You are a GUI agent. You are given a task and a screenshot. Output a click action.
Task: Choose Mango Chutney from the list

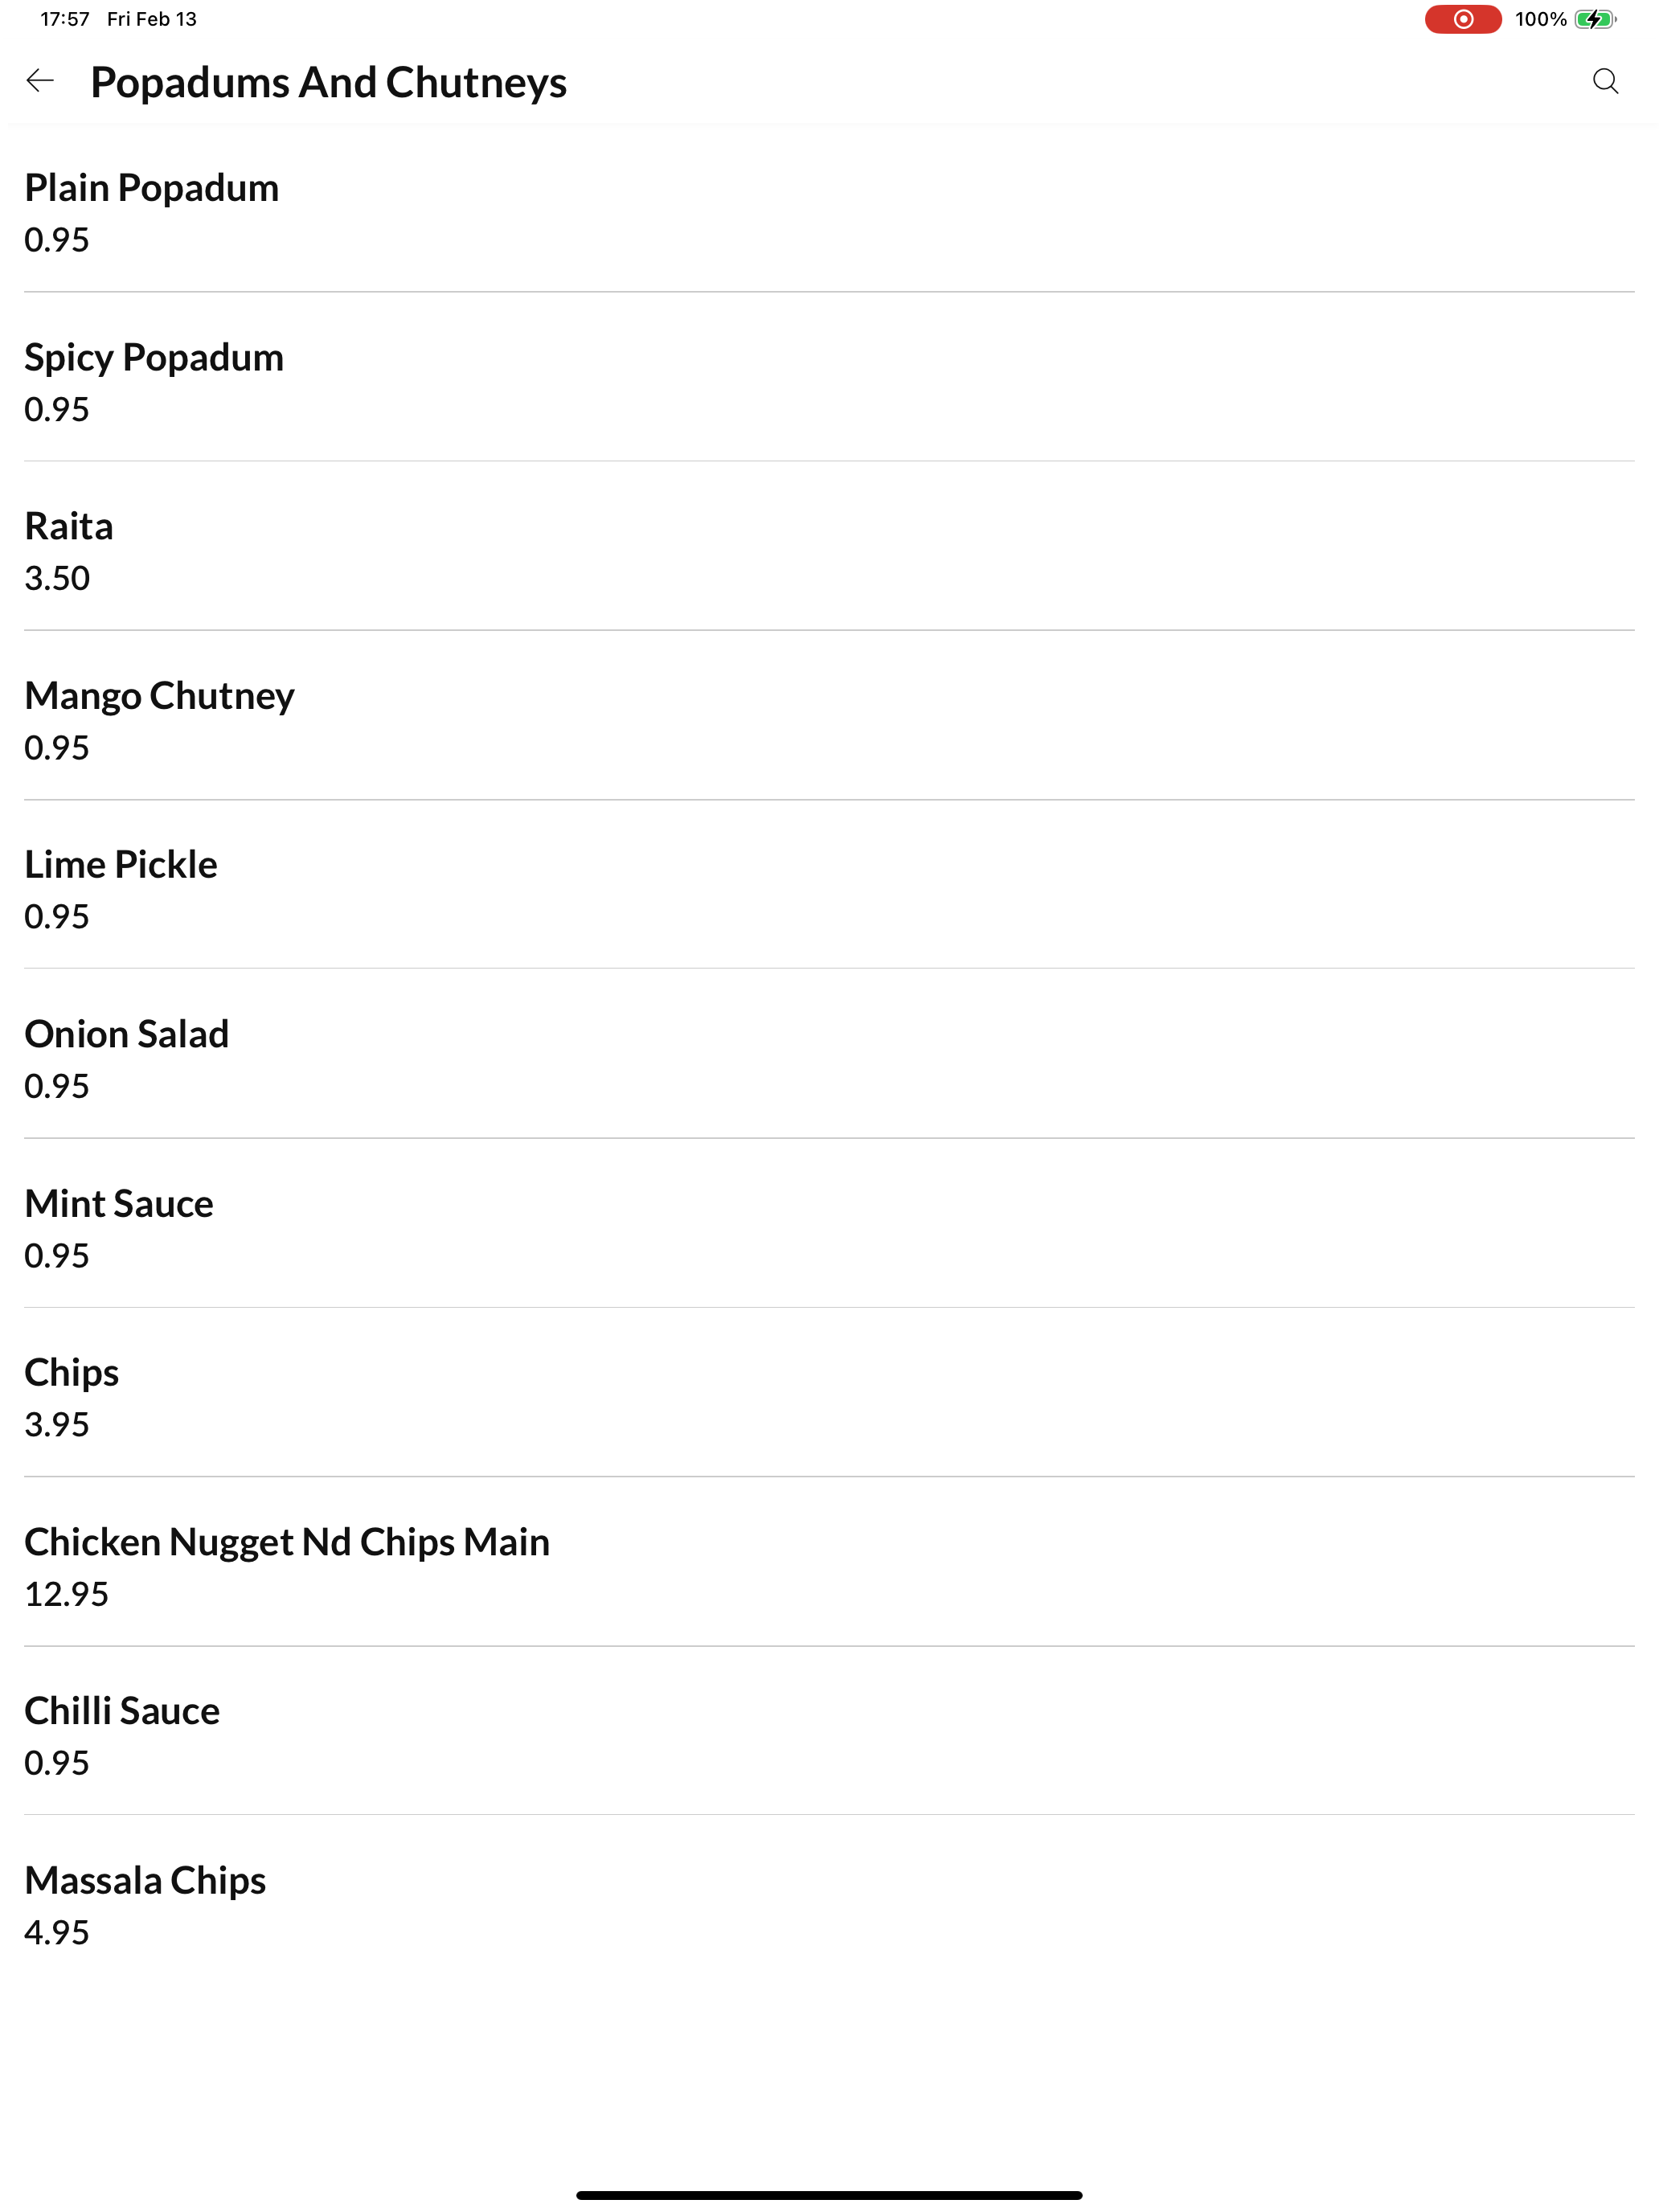[x=829, y=717]
